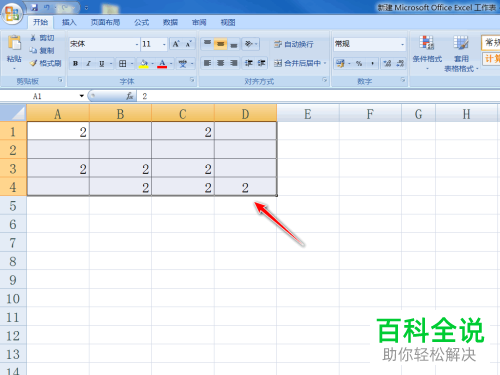This screenshot has width=500, height=375.
Task: Switch to the 插入 (Insert) tab
Action: pyautogui.click(x=69, y=22)
